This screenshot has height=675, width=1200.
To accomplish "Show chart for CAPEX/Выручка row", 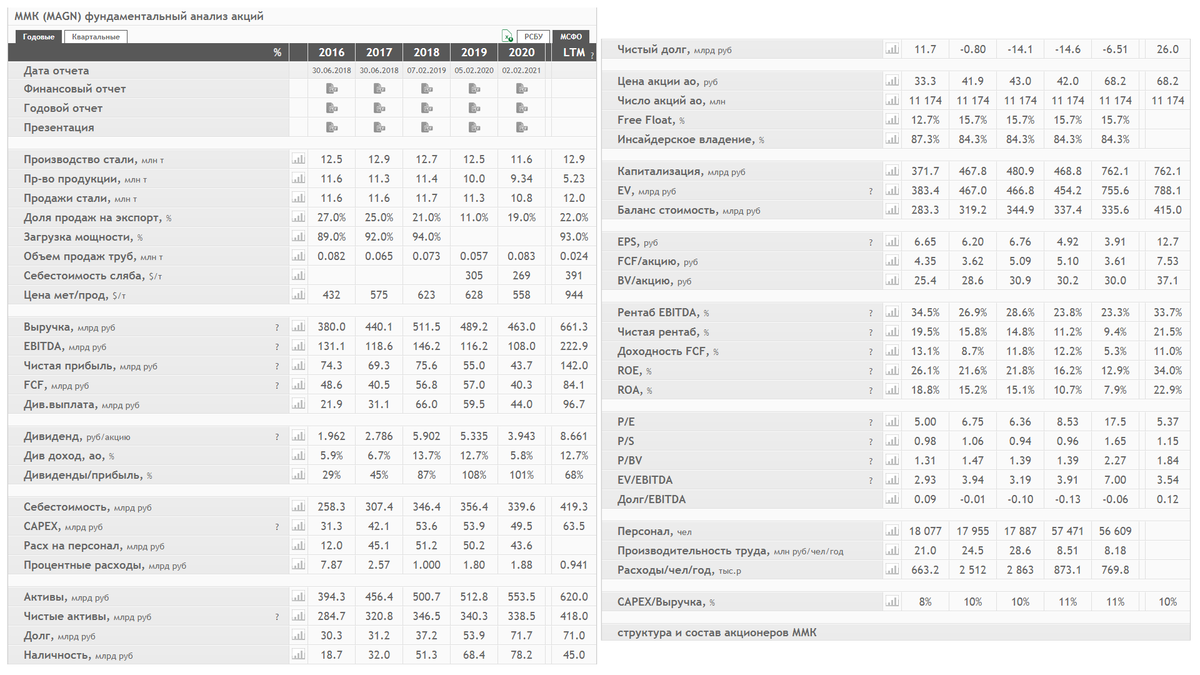I will tap(892, 602).
